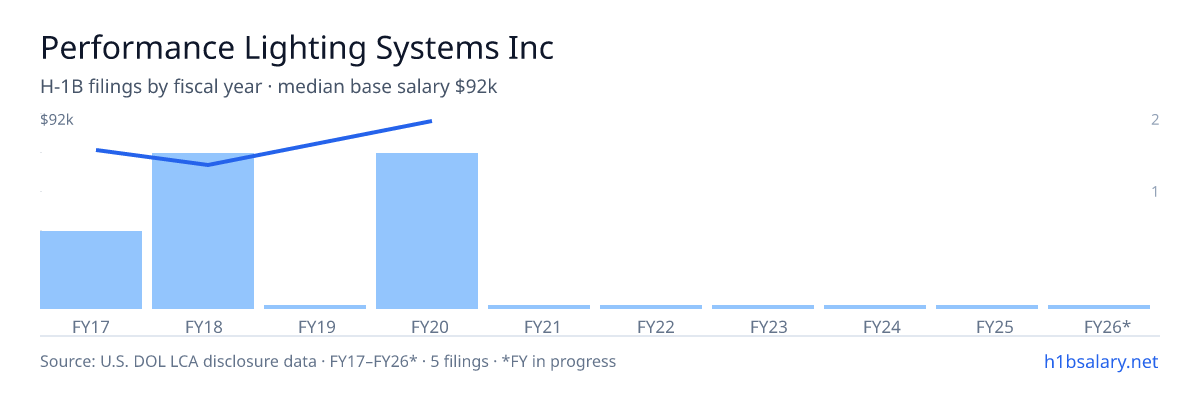Click the Performance Lighting Systems Inc title

297,49
